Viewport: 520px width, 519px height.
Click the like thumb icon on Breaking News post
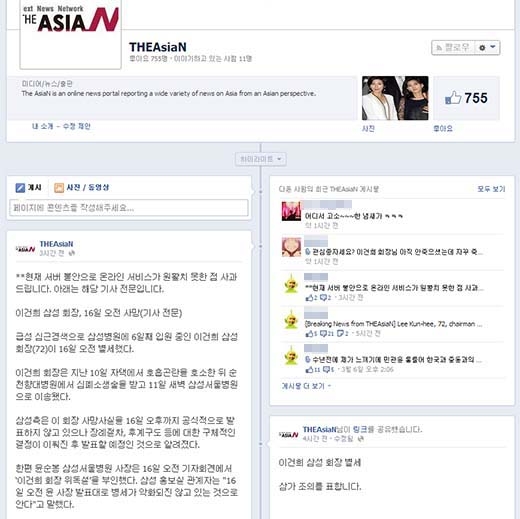309,333
